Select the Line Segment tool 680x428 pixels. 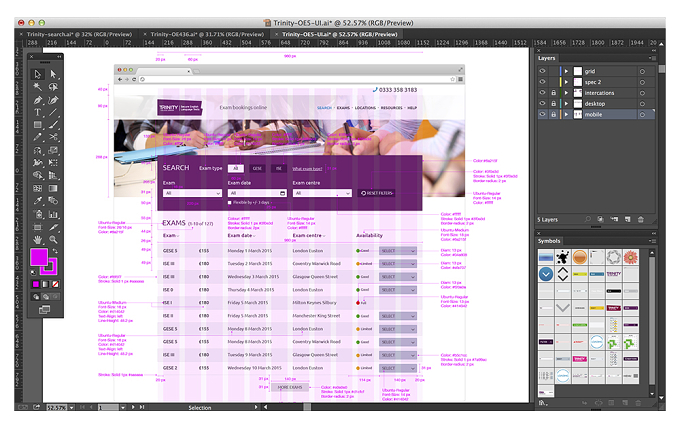tap(53, 112)
